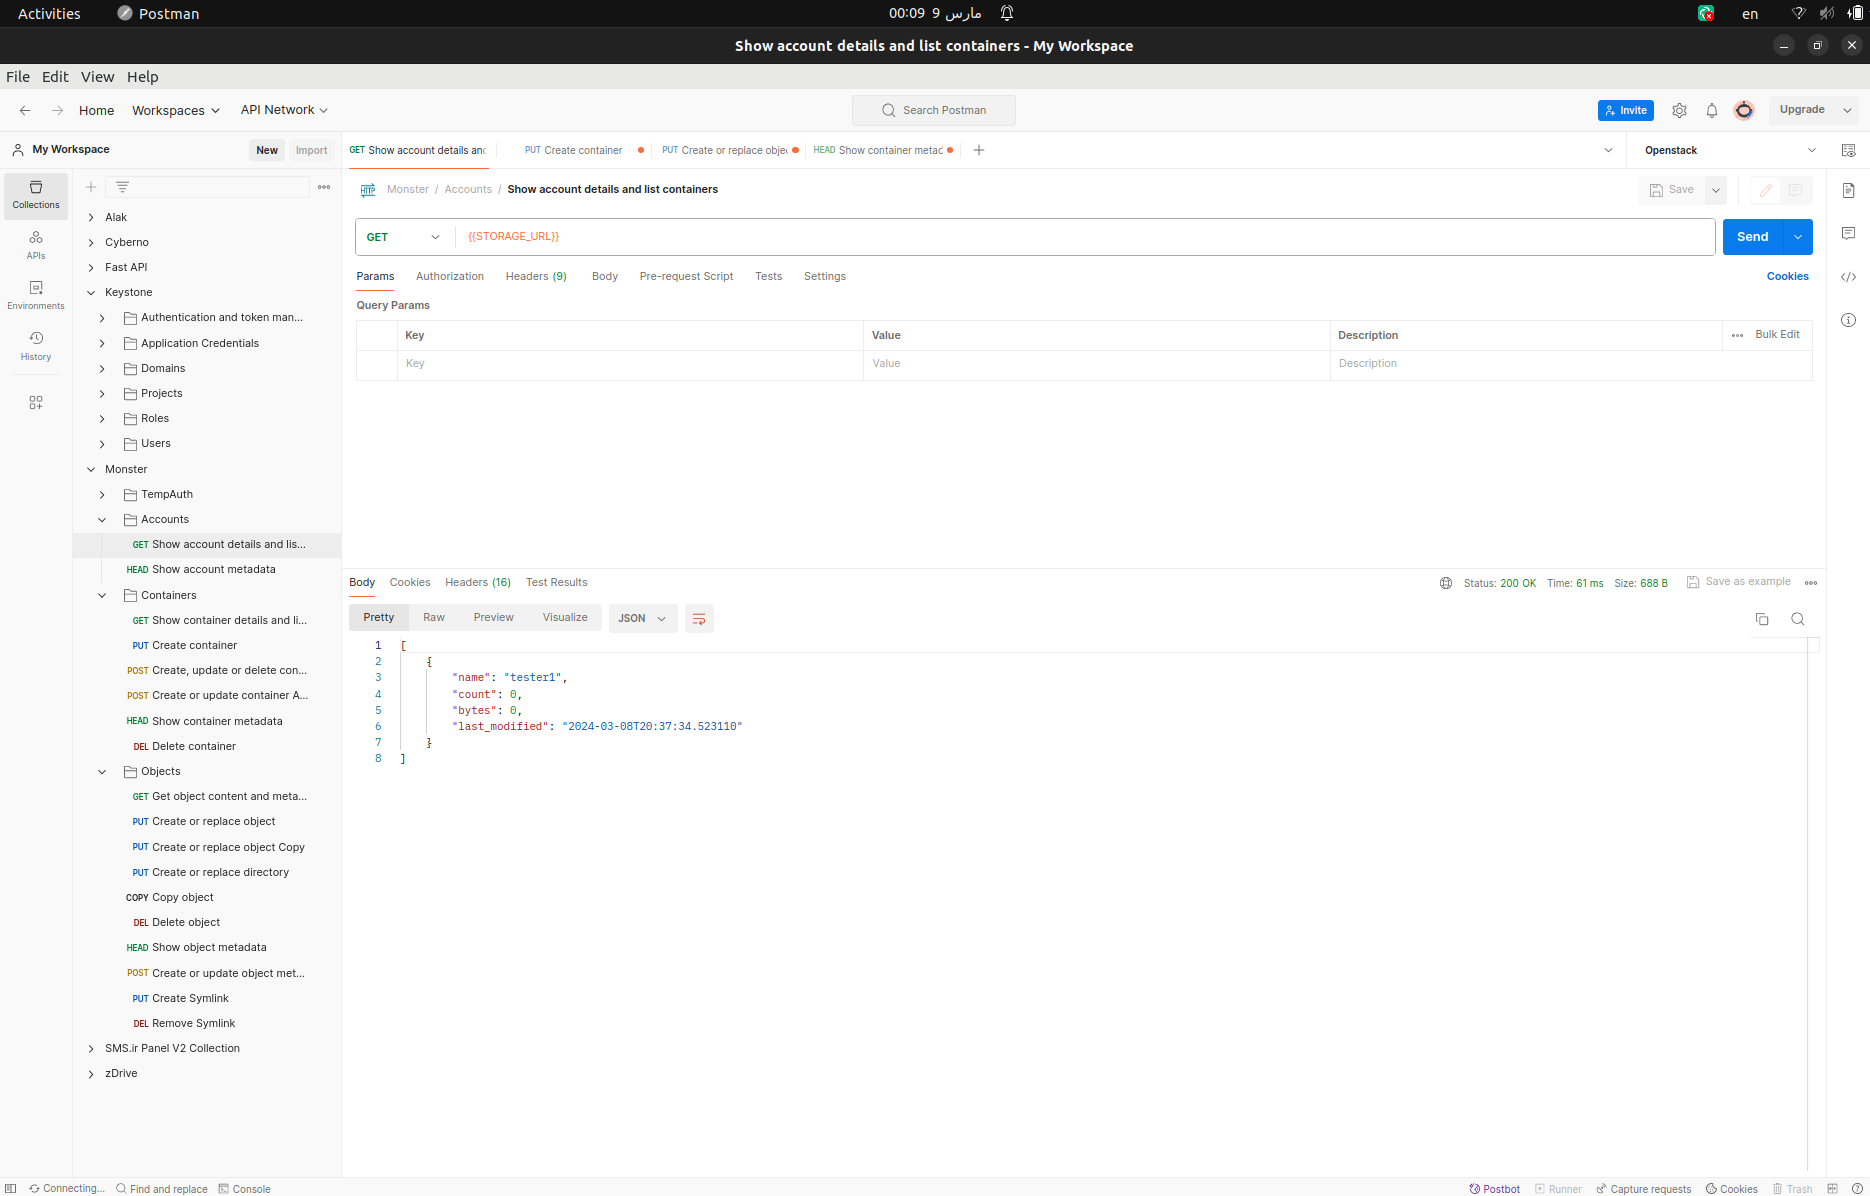1870x1196 pixels.
Task: Toggle the response line wrap icon
Action: coord(699,619)
